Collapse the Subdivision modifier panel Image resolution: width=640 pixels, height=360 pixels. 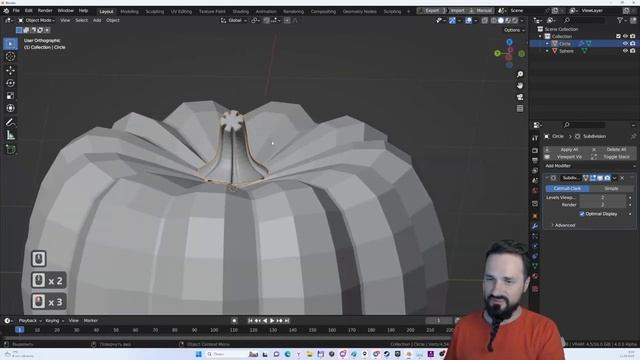547,178
